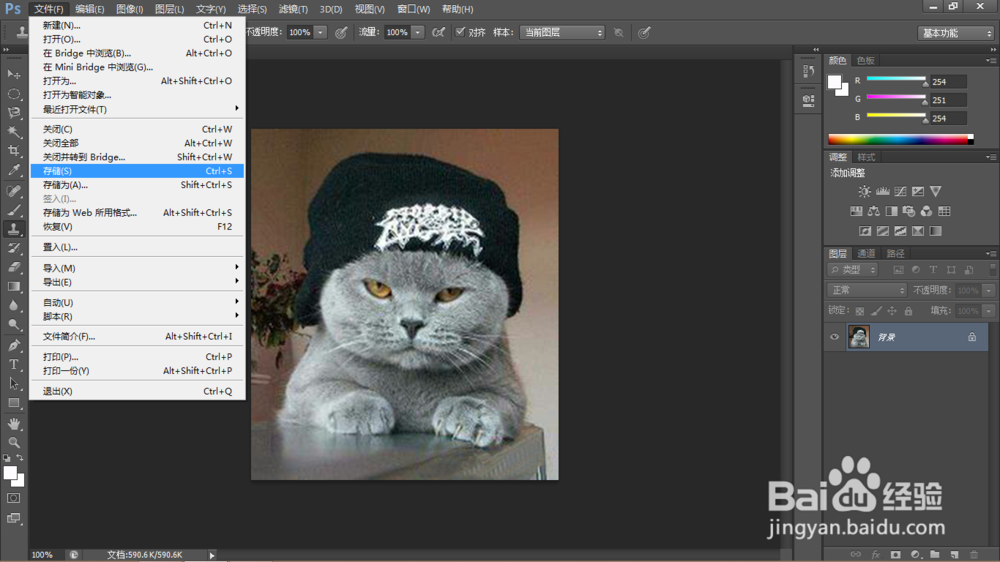1000x562 pixels.
Task: Select the Zoom tool in toolbox
Action: click(x=13, y=442)
